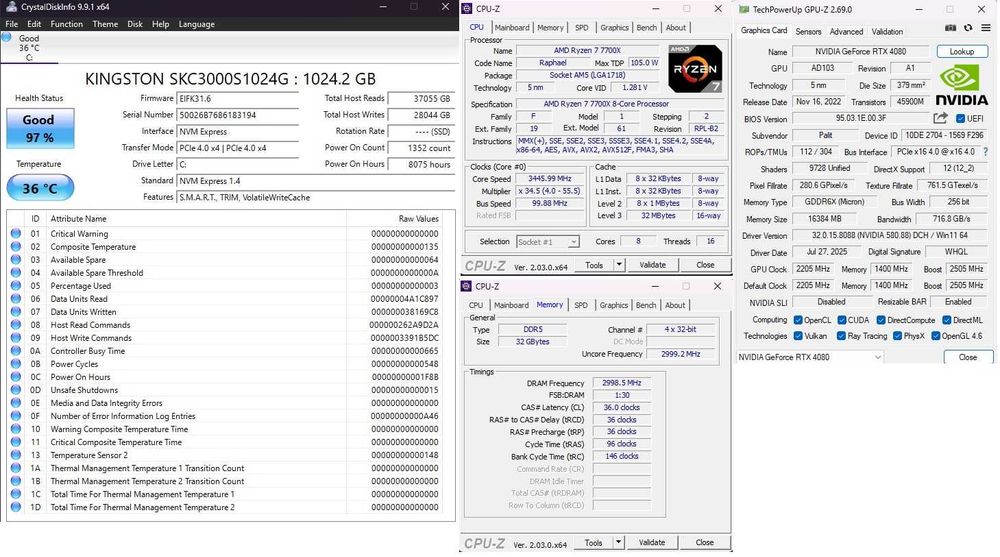Open the Function menu in CrystalDiskInfo

pos(66,24)
